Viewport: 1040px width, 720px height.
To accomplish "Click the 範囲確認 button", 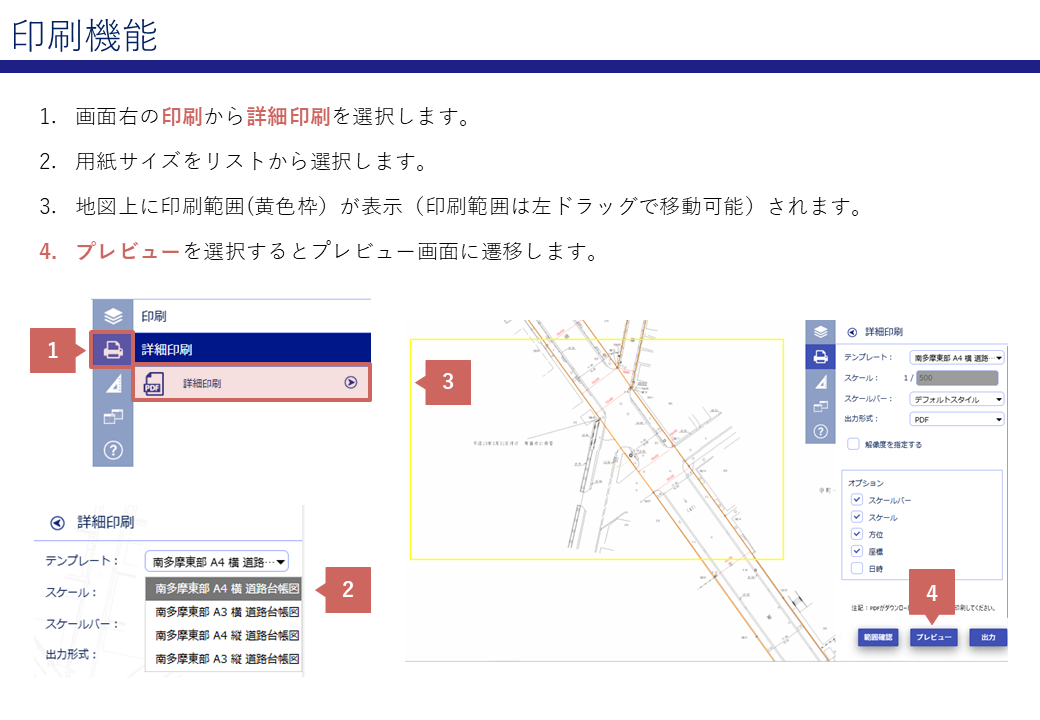I will point(880,637).
